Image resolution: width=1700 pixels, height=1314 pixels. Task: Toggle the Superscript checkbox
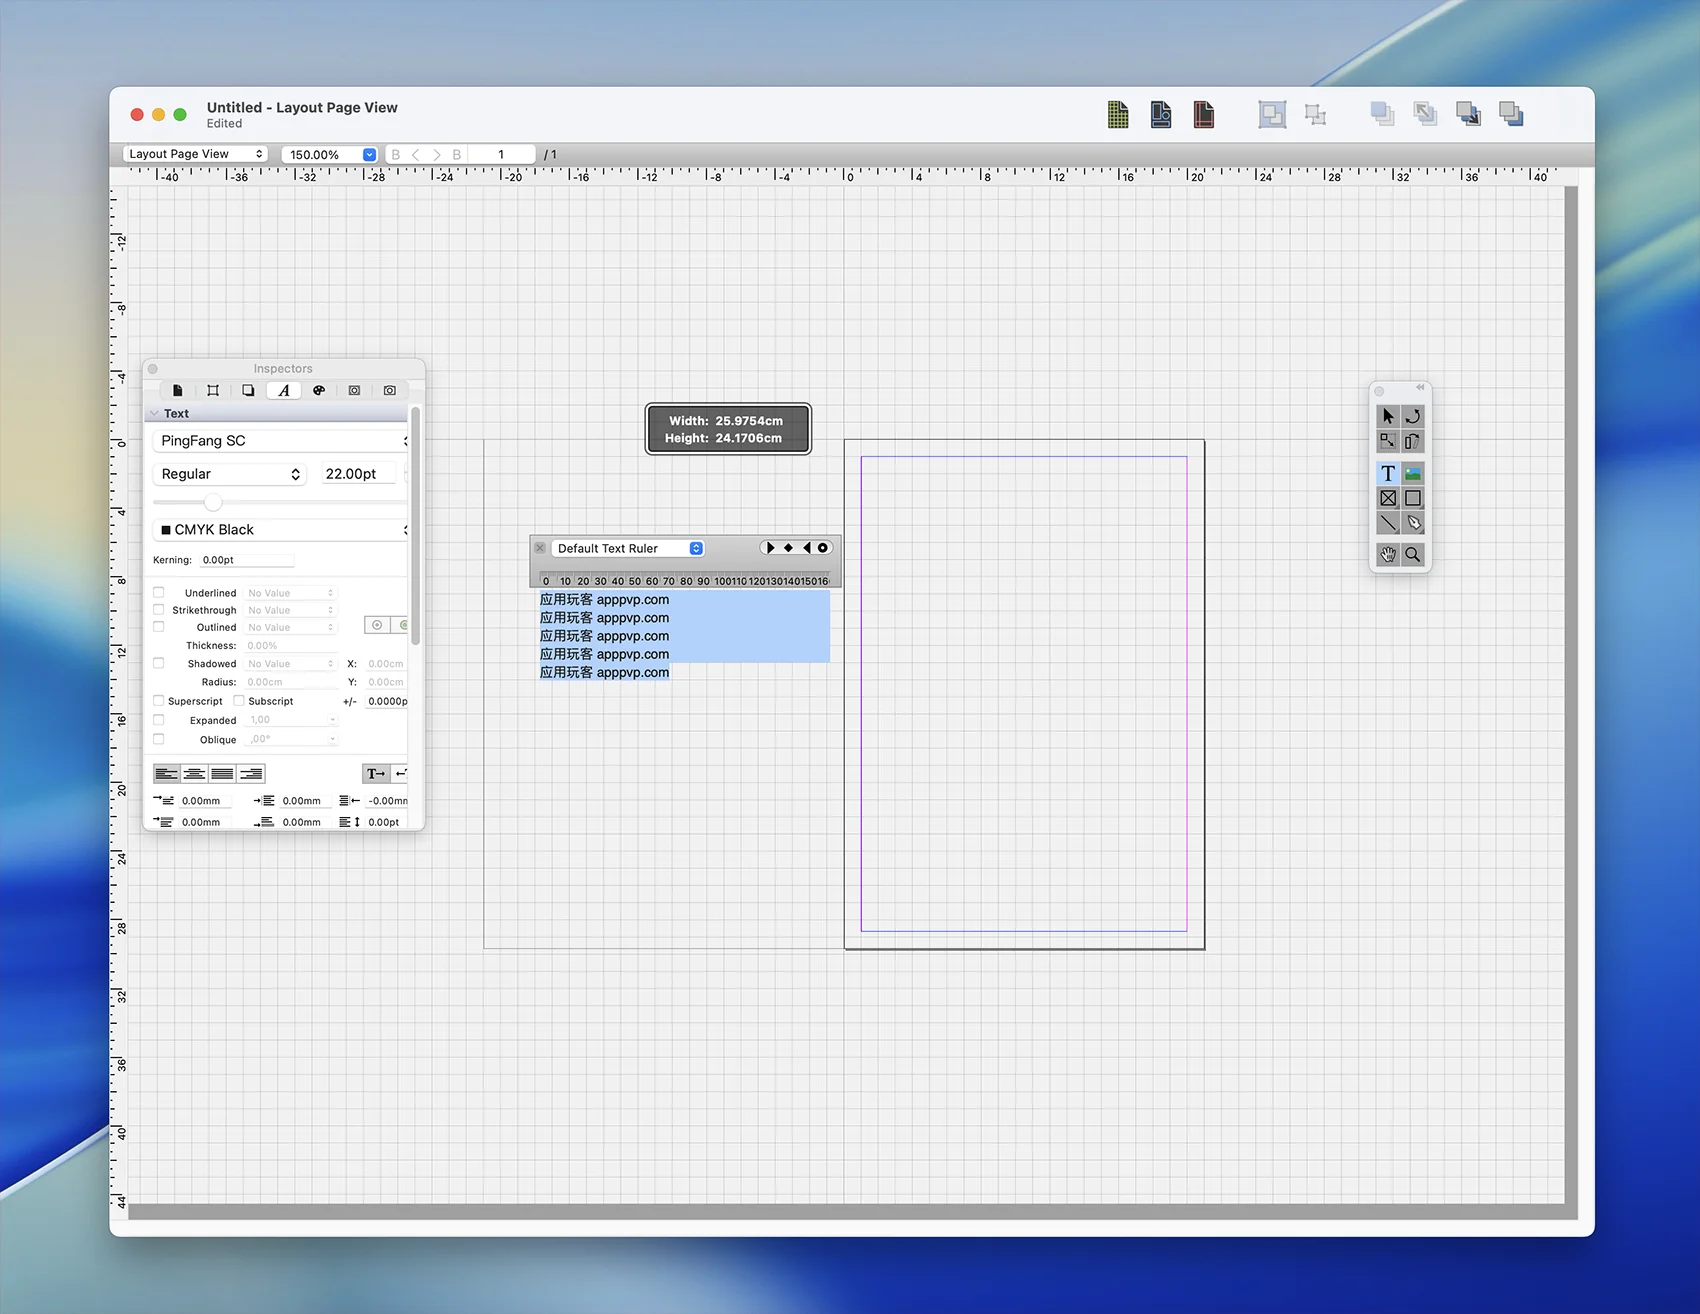(159, 701)
